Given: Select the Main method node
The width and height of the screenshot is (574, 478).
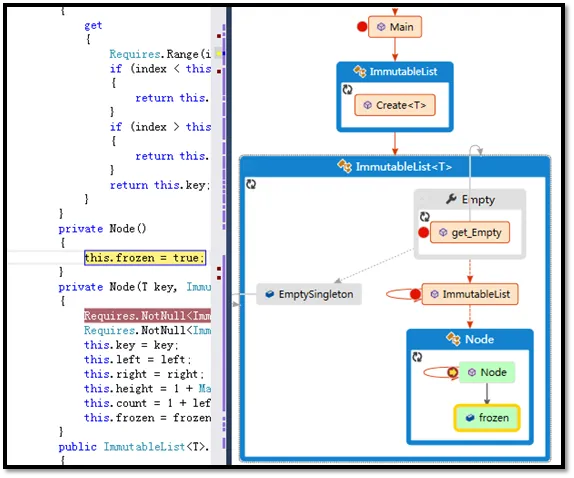Looking at the screenshot, I should pyautogui.click(x=395, y=27).
